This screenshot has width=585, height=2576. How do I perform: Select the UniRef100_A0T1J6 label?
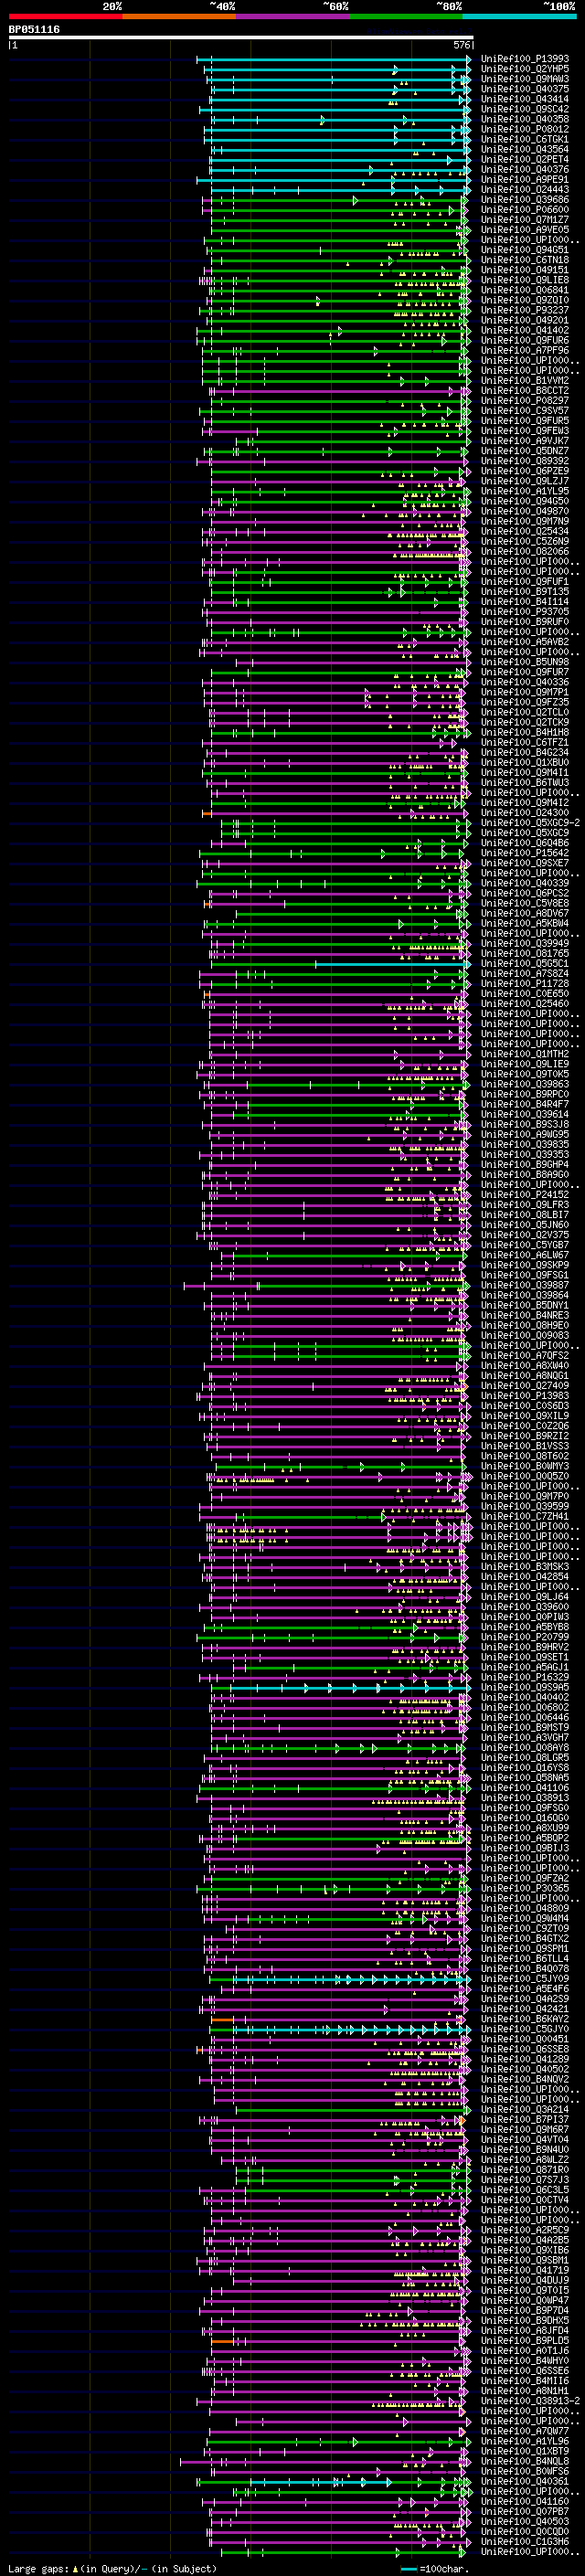pos(525,2350)
